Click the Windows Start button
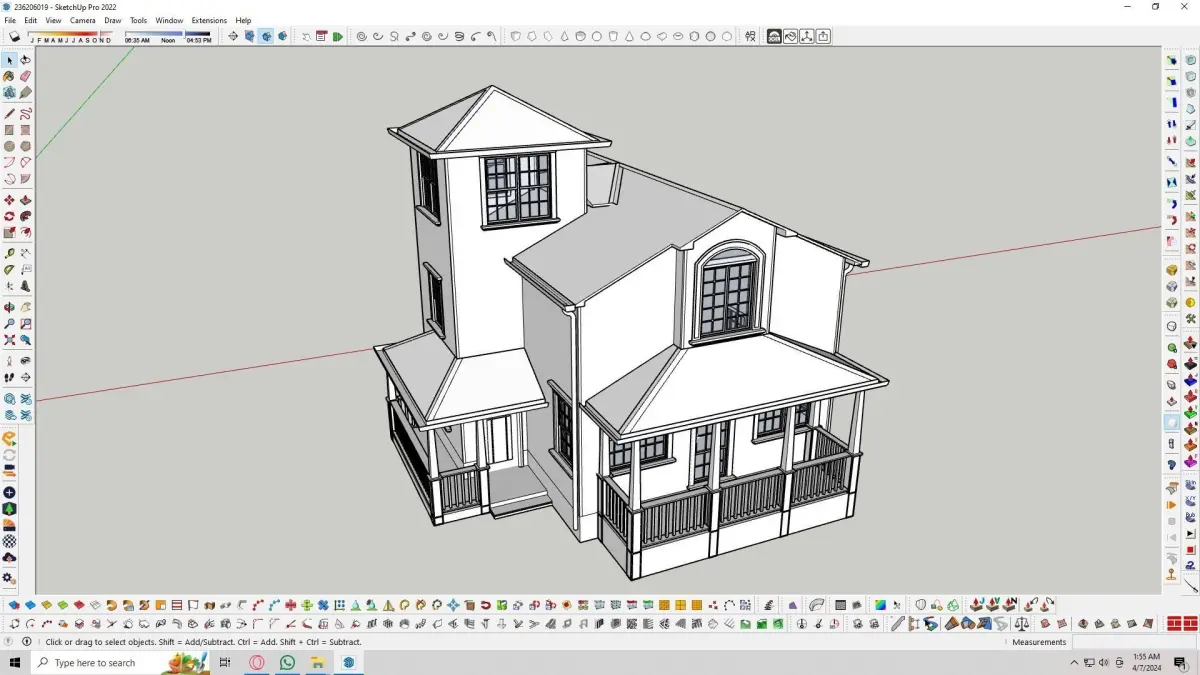 14,662
